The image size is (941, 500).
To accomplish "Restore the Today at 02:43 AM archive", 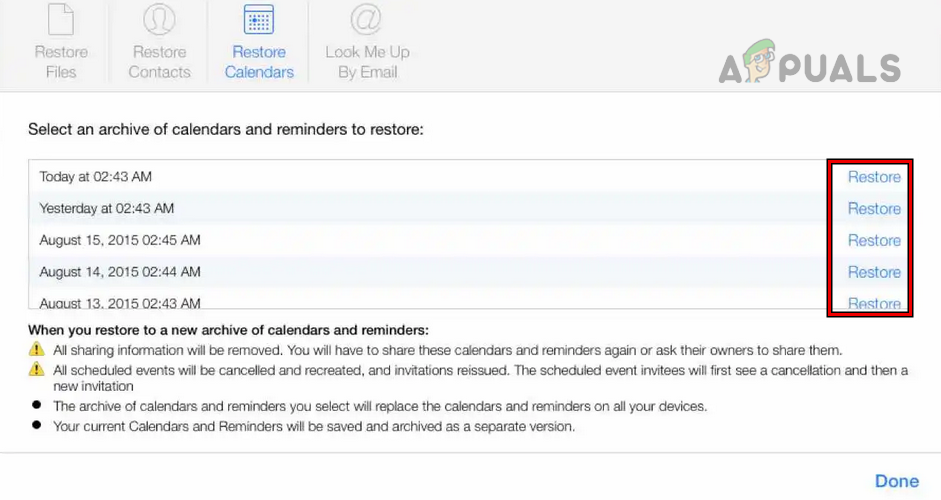I will [x=874, y=177].
